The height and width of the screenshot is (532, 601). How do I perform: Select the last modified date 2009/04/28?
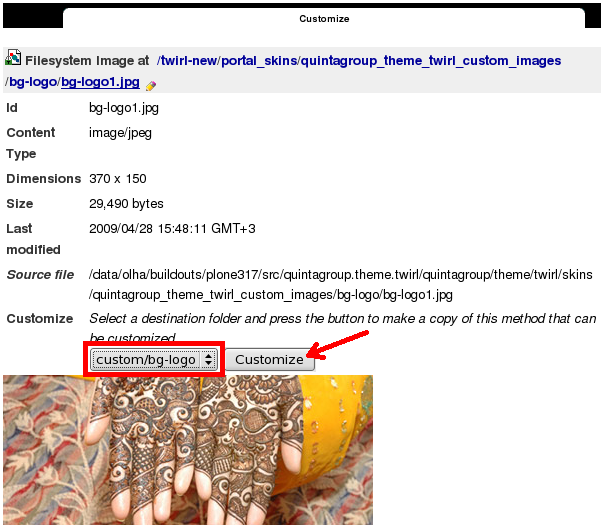click(121, 229)
